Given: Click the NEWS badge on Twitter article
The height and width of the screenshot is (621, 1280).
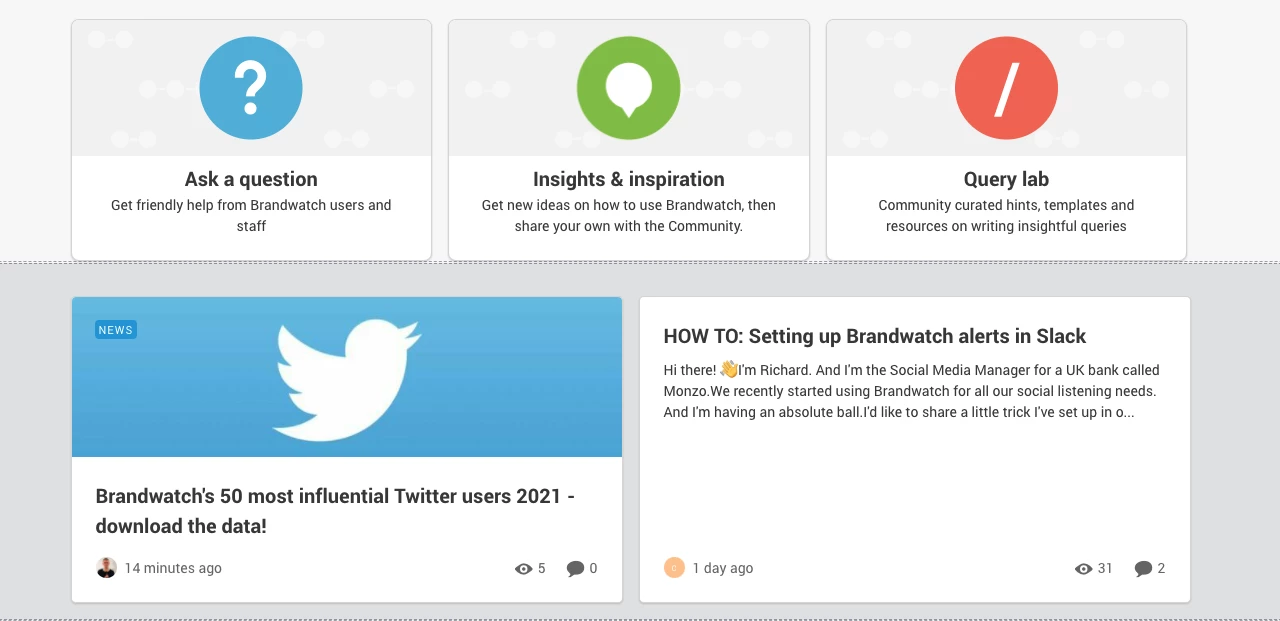Looking at the screenshot, I should (x=116, y=330).
